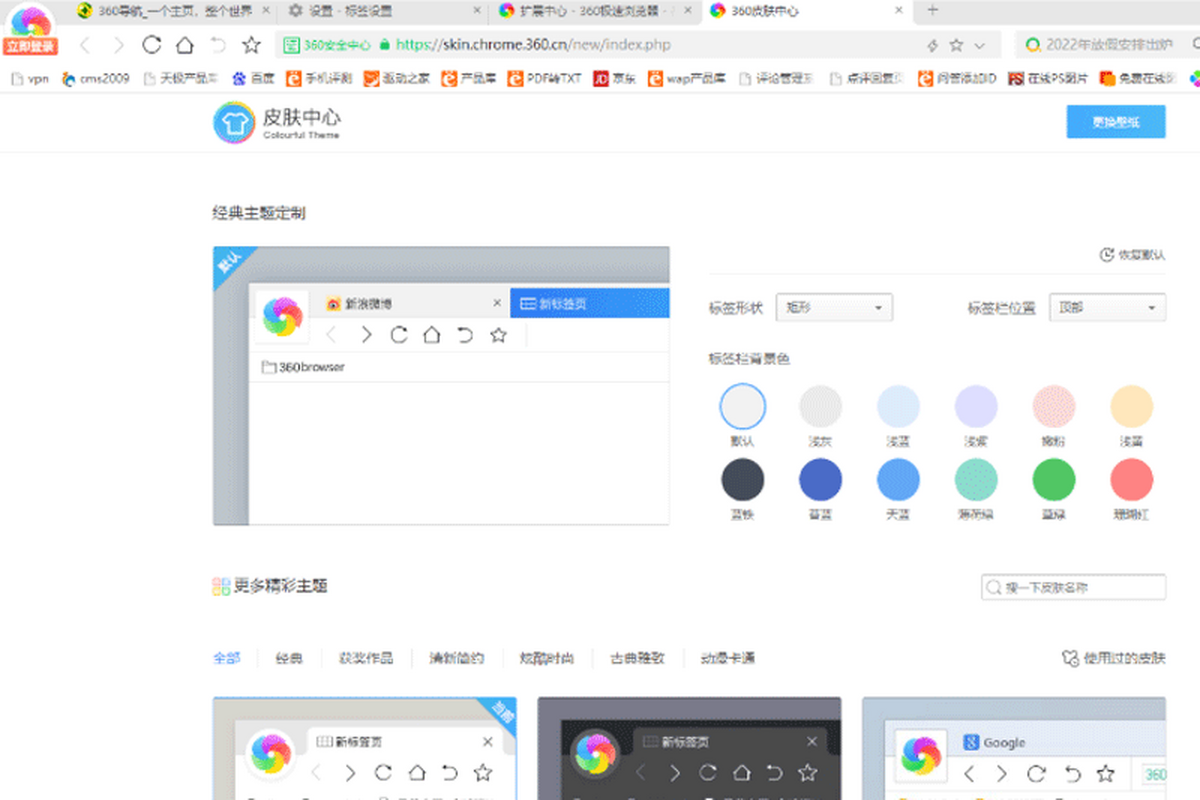
Task: Click the 皮肤中心 T-shirt logo
Action: pos(234,123)
